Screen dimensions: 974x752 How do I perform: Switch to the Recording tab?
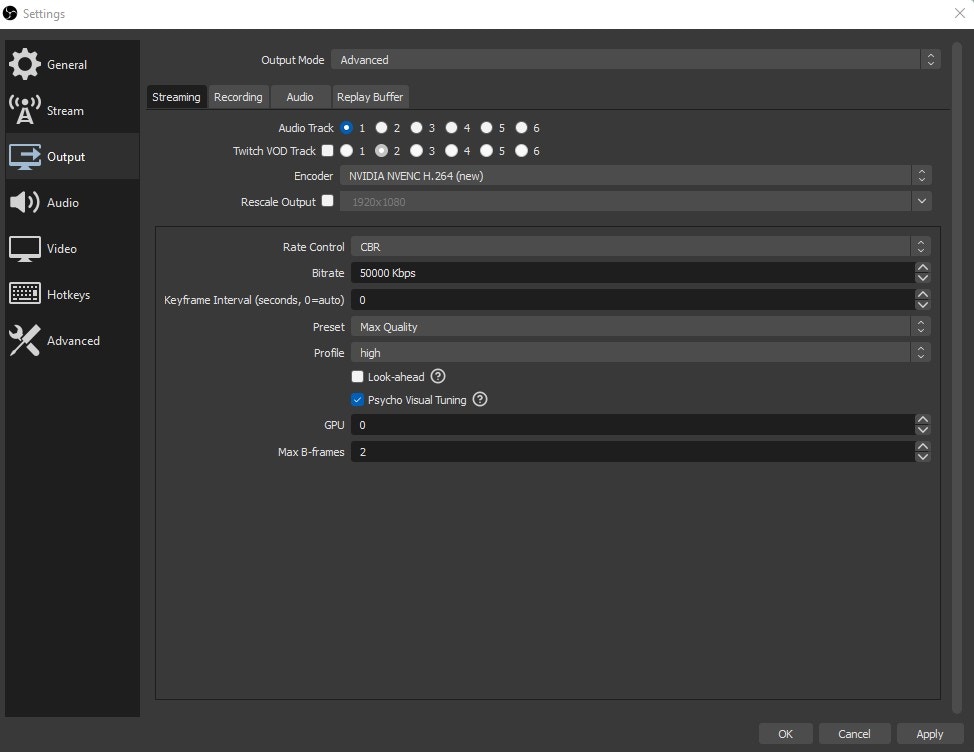coord(238,97)
